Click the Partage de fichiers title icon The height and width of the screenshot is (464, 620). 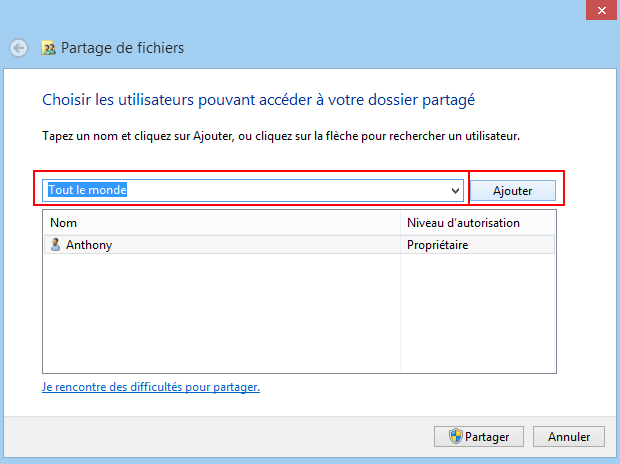[48, 48]
